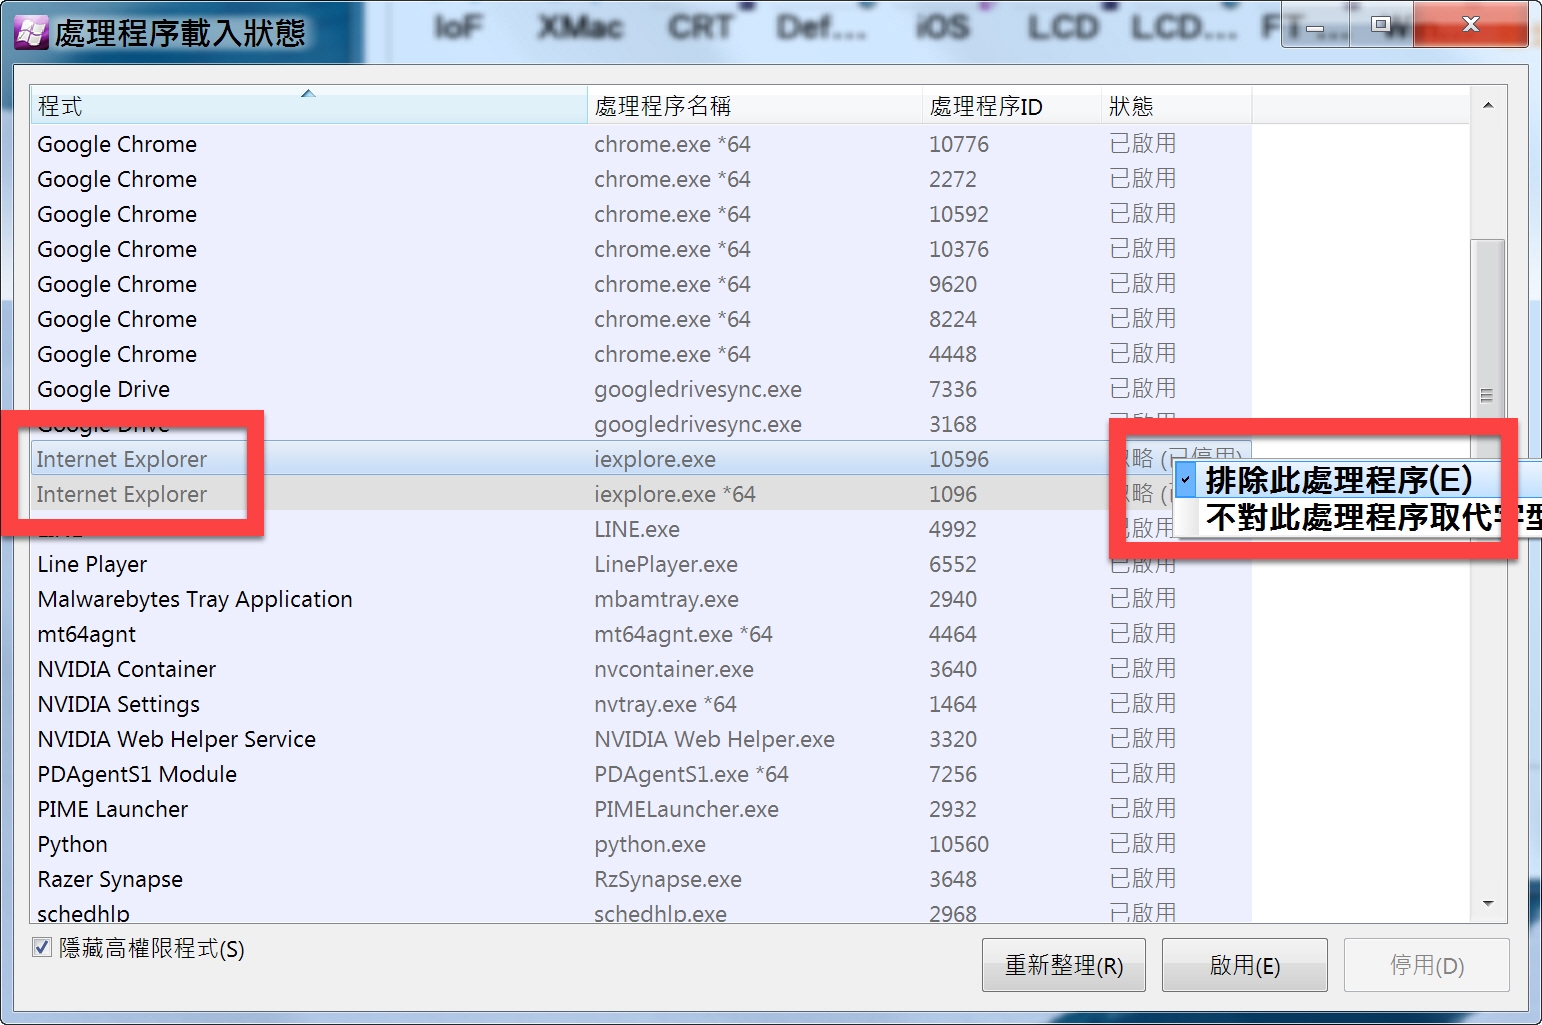The height and width of the screenshot is (1025, 1542).
Task: Select the schedhlp row
Action: pyautogui.click(x=640, y=912)
